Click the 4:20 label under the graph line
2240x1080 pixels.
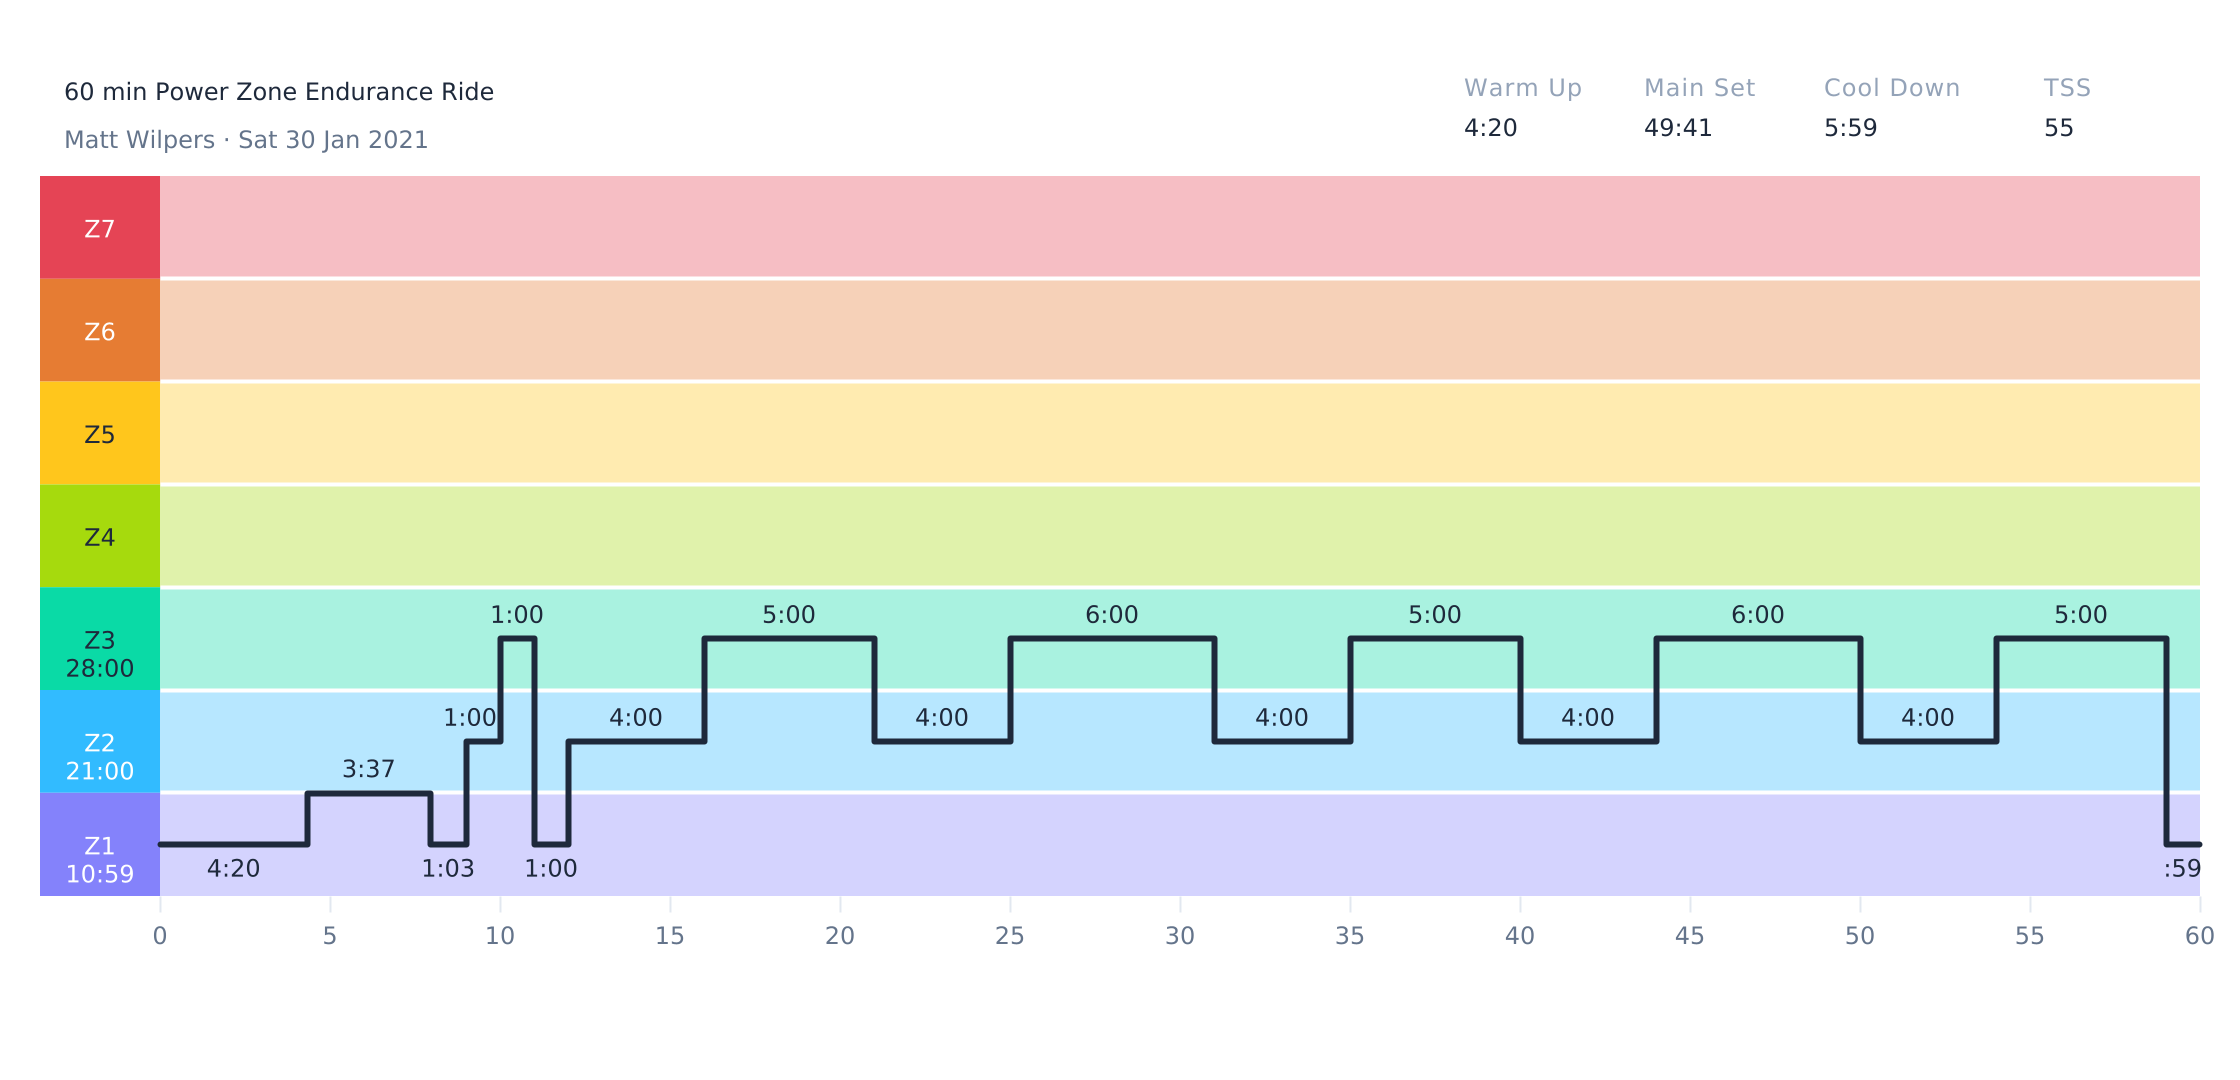[233, 869]
